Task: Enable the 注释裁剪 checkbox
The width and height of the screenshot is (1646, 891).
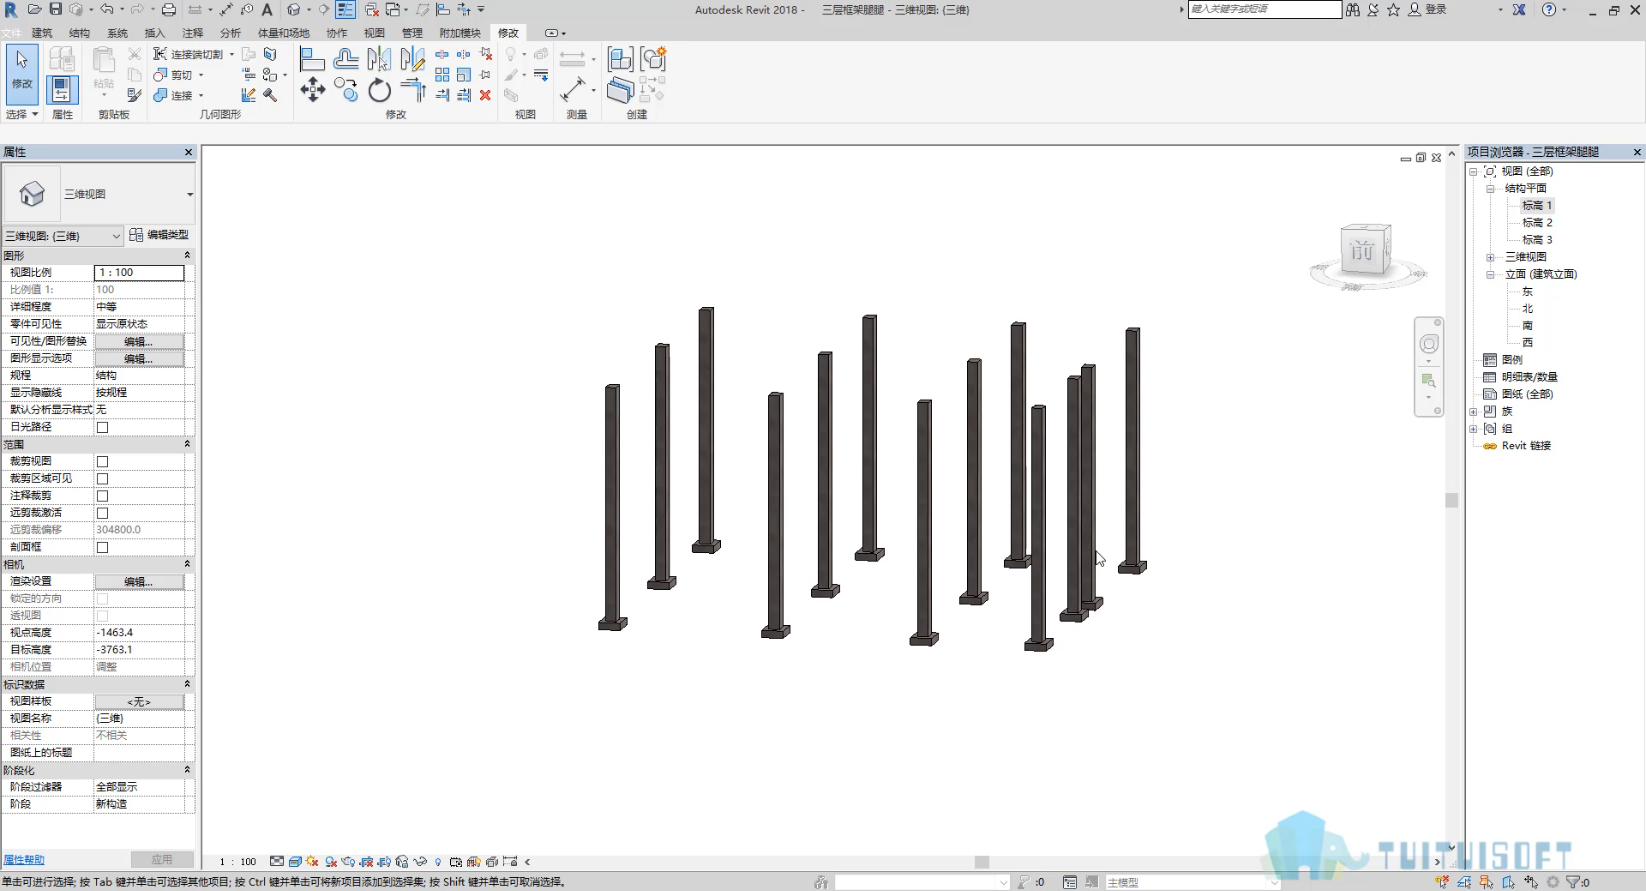Action: [102, 496]
